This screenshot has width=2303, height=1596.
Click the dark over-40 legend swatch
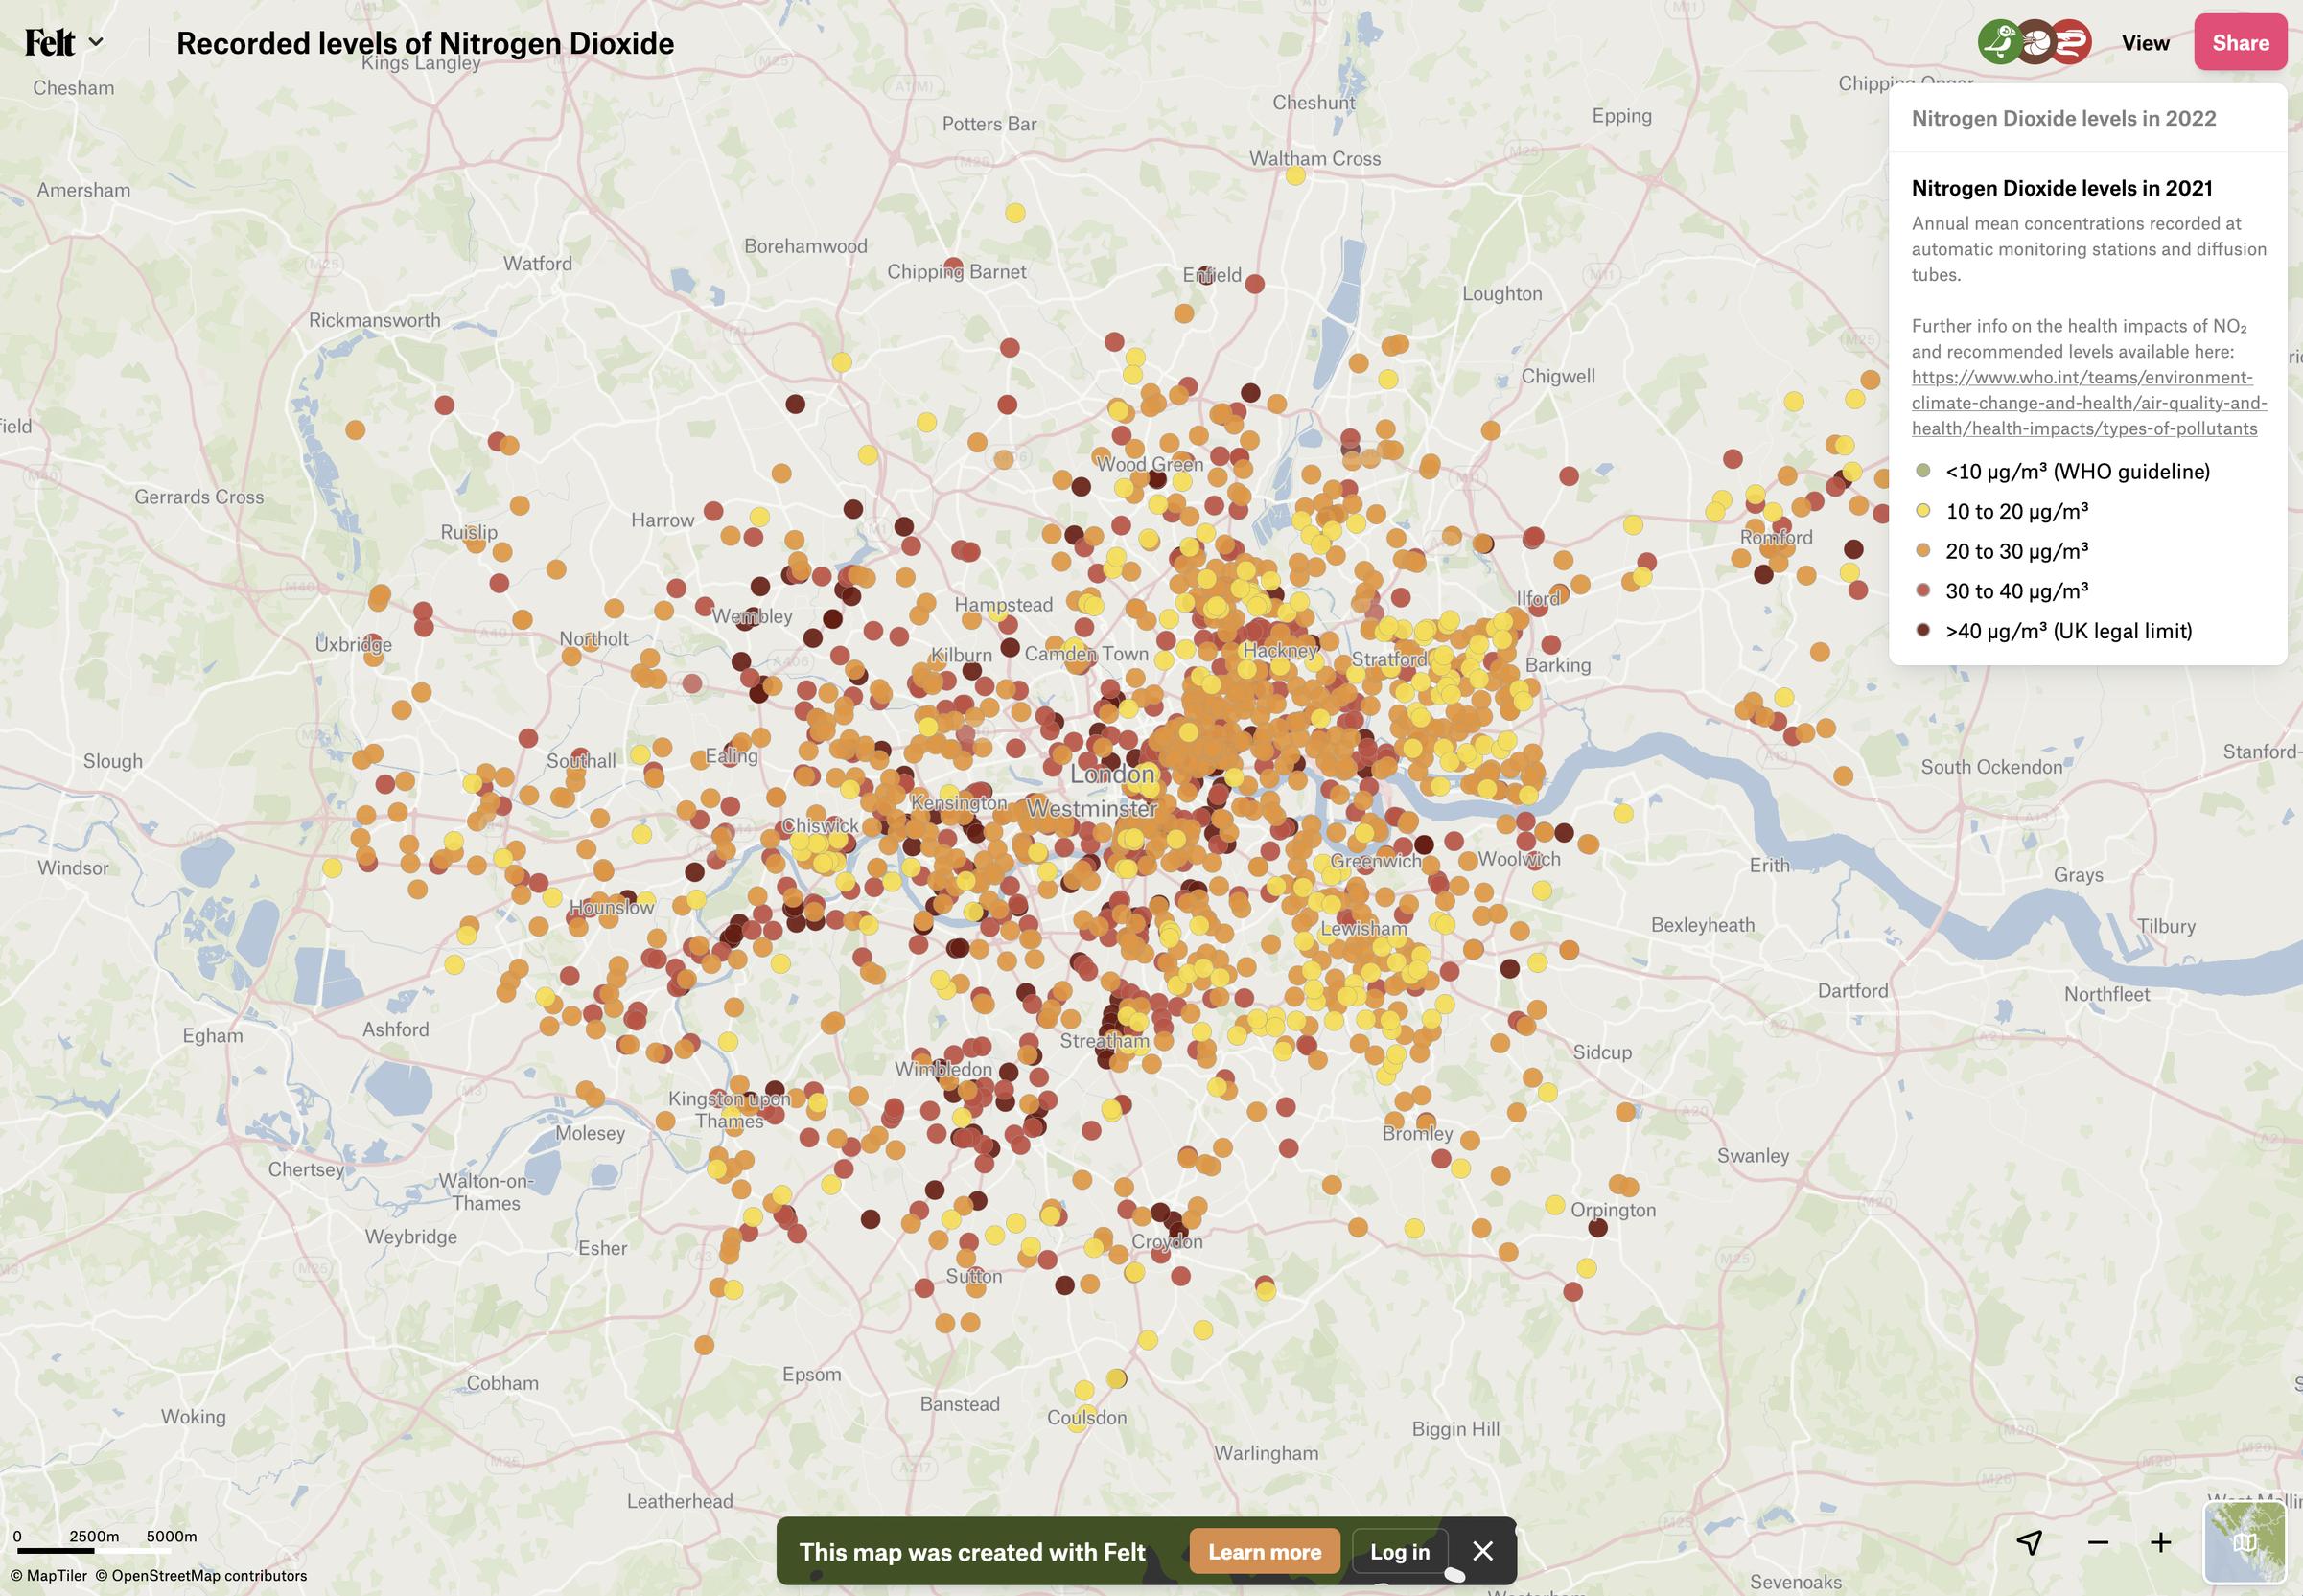point(1922,631)
